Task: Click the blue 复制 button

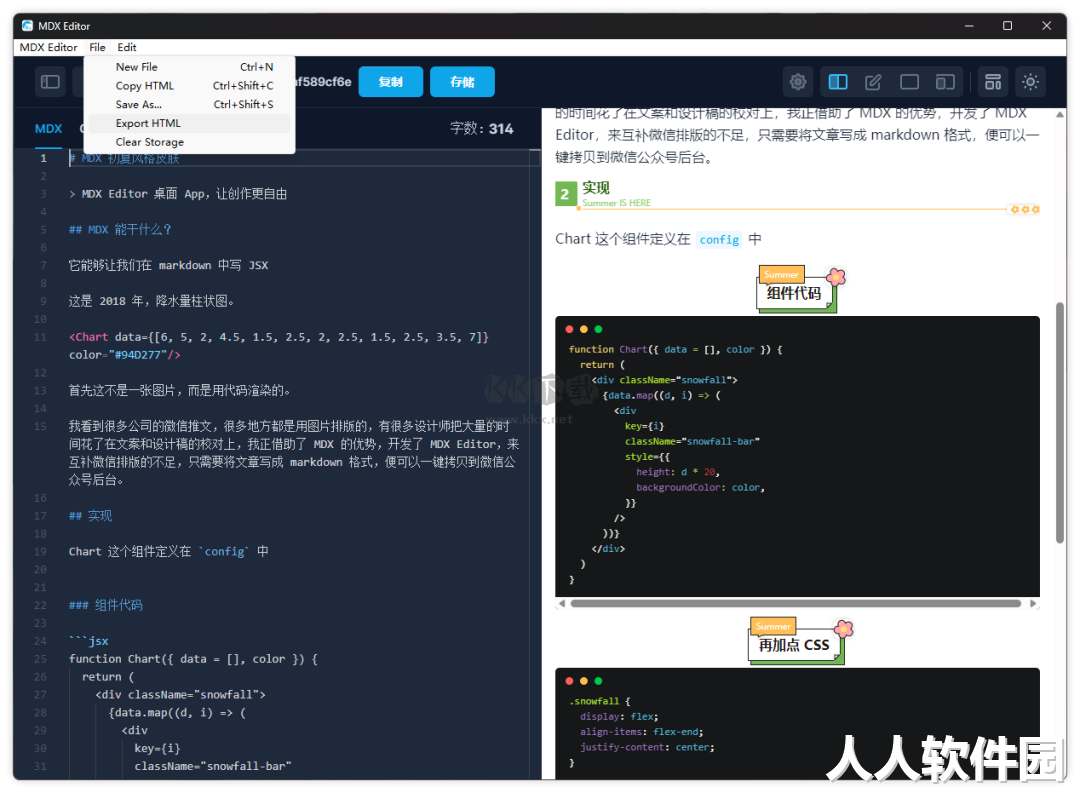Action: coord(391,82)
